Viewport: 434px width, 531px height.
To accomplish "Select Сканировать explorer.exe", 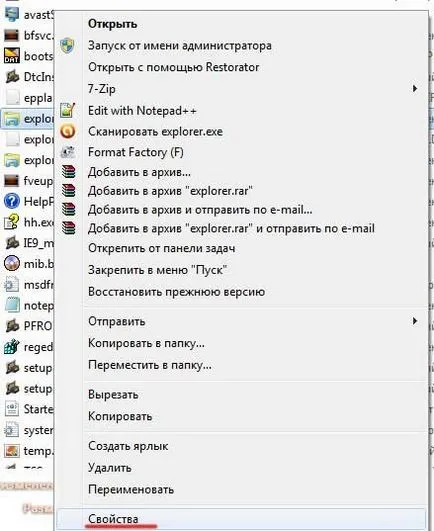I will point(155,131).
